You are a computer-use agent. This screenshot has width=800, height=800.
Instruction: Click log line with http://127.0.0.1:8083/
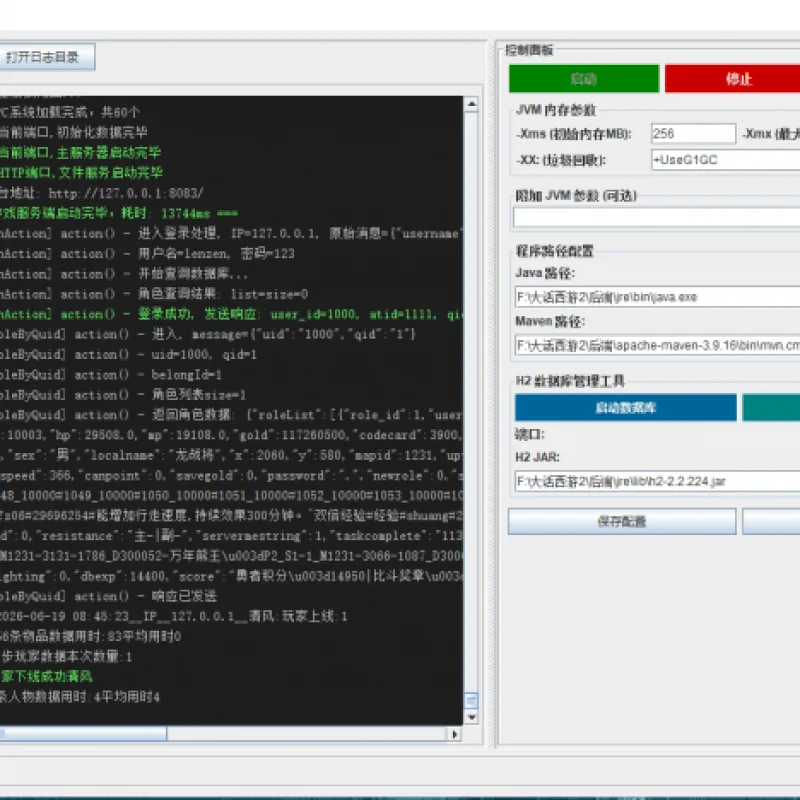[102, 193]
